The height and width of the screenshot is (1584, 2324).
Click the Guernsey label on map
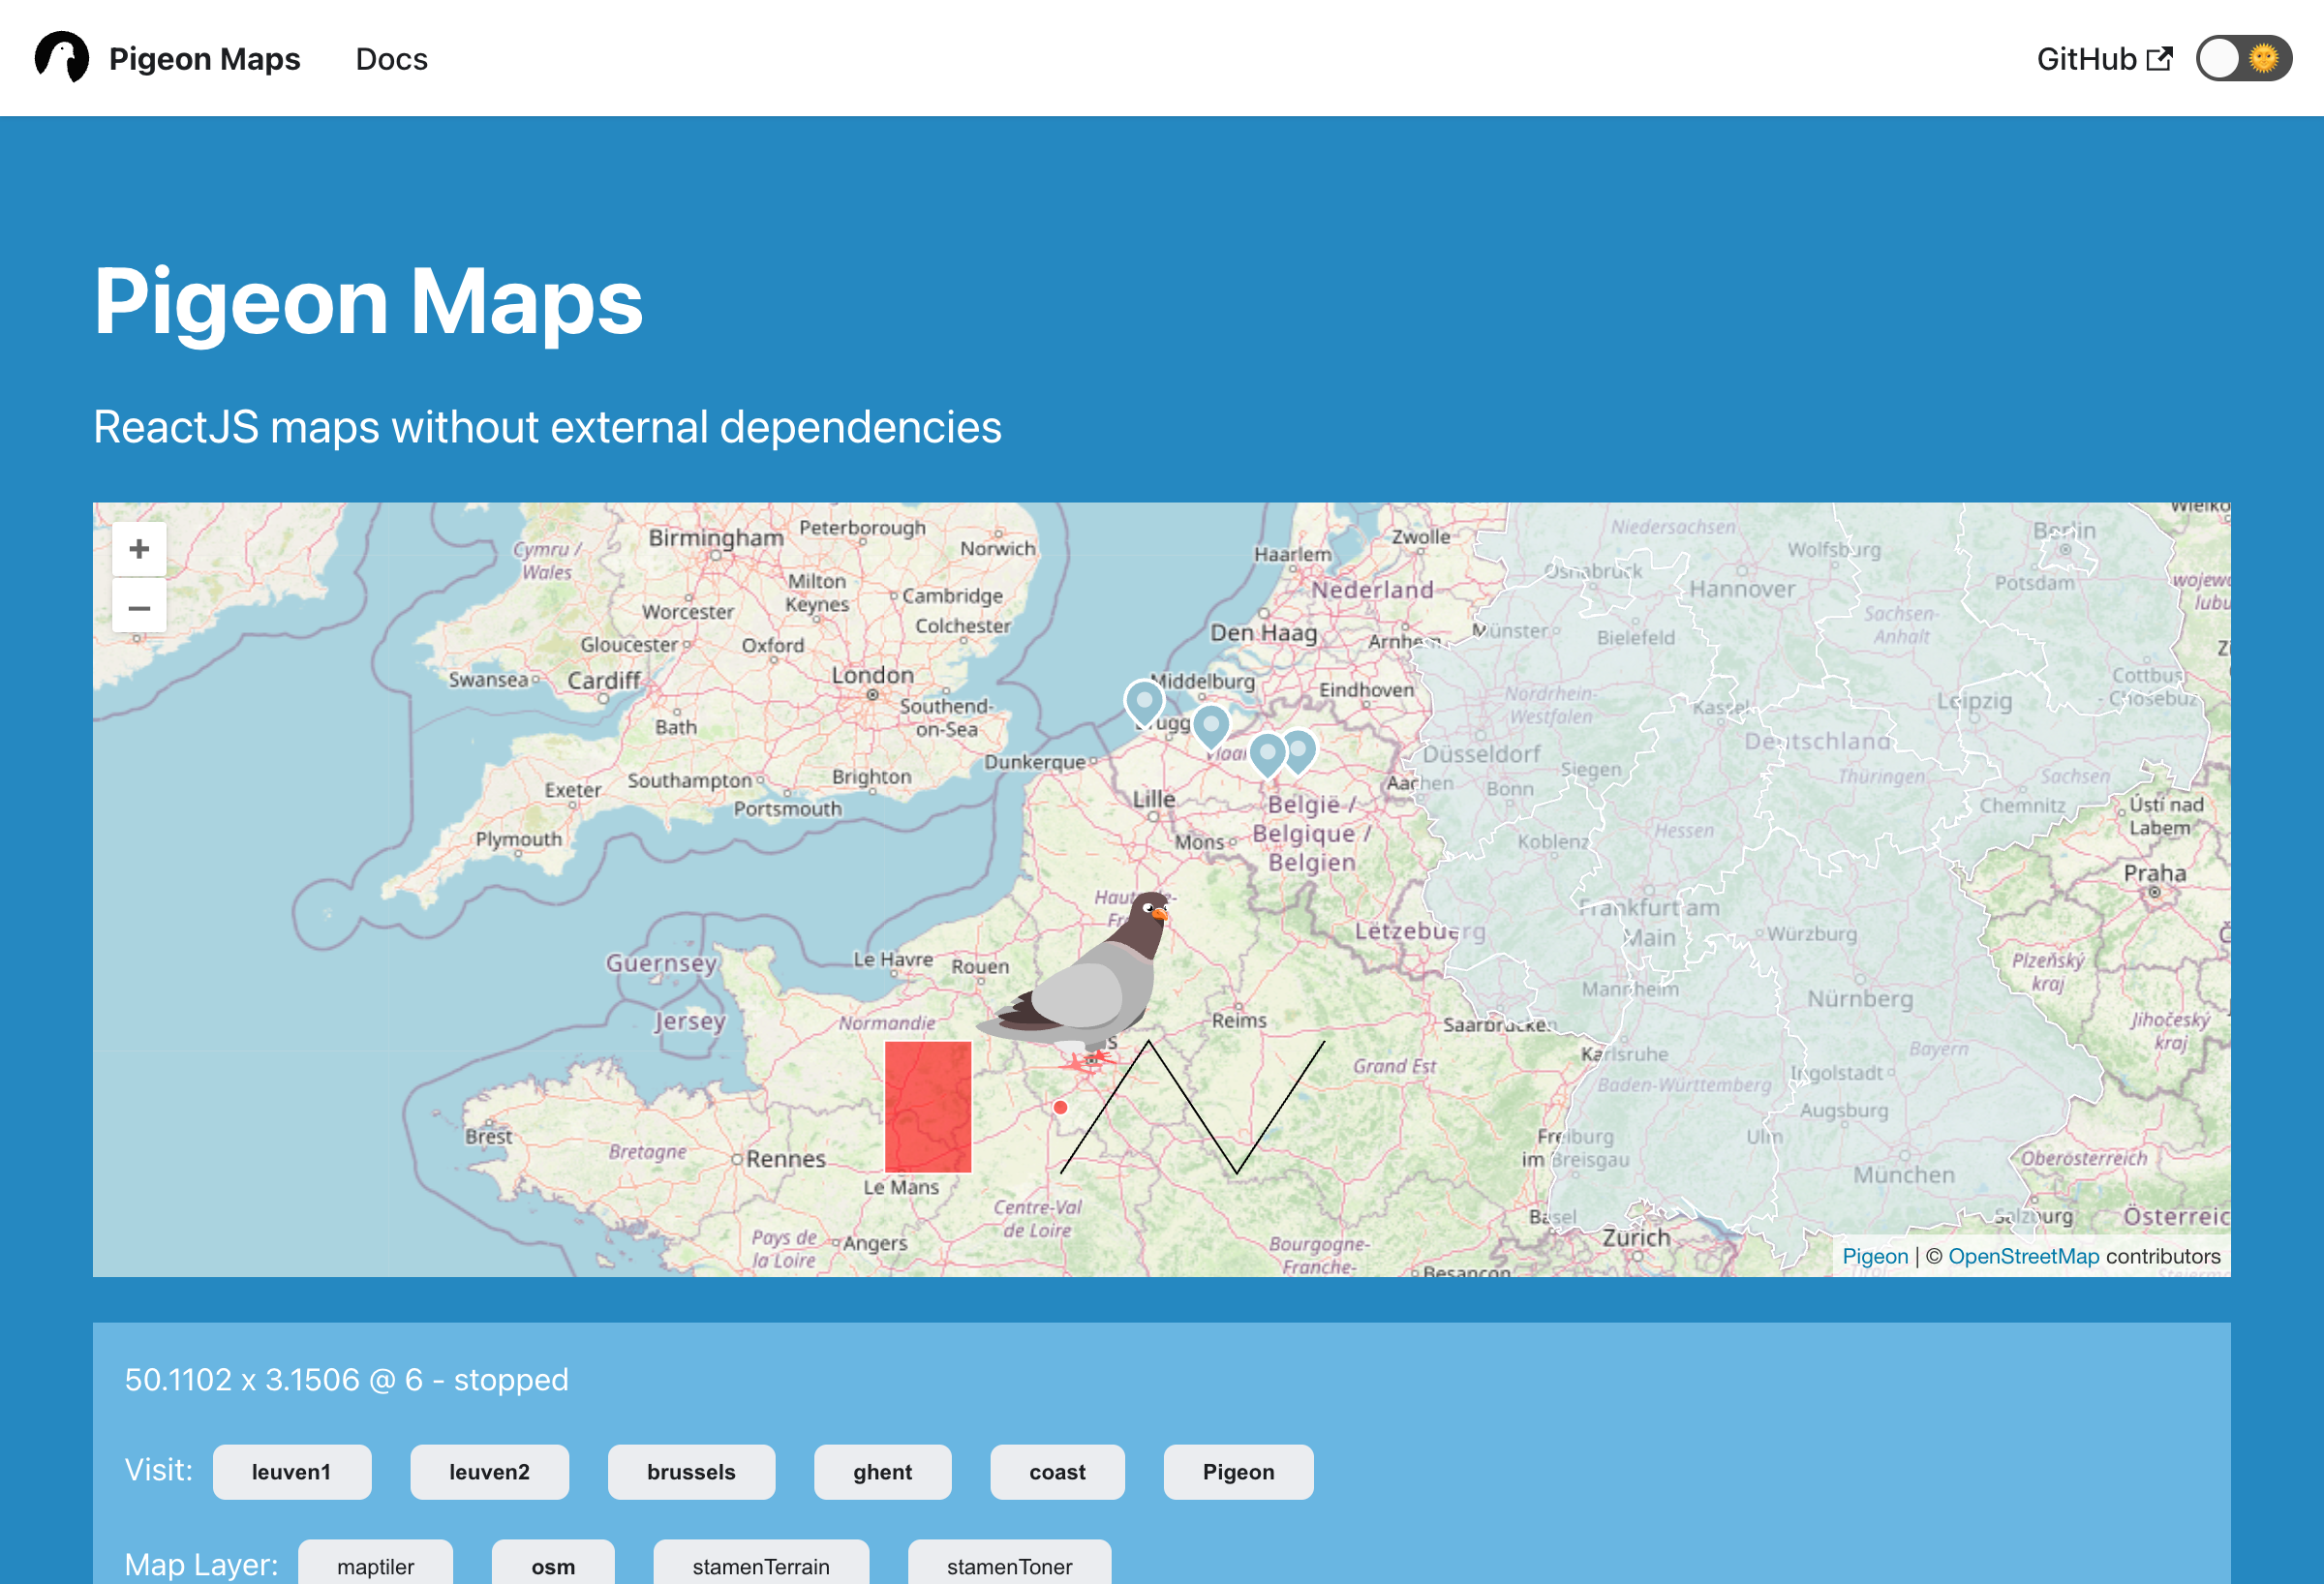click(661, 964)
